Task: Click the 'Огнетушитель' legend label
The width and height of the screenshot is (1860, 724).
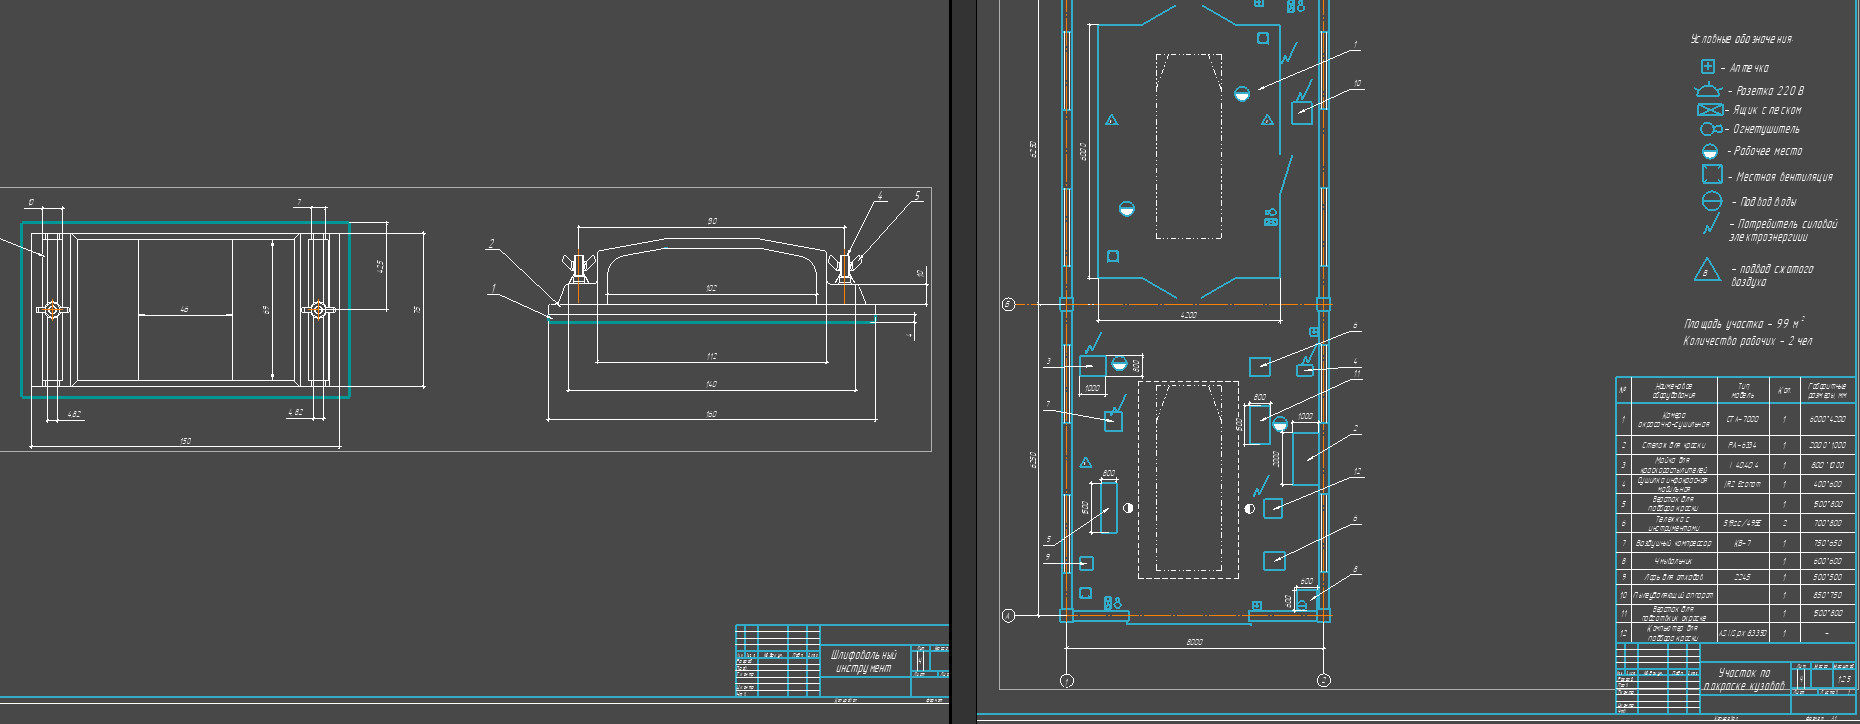Action: click(x=1766, y=129)
